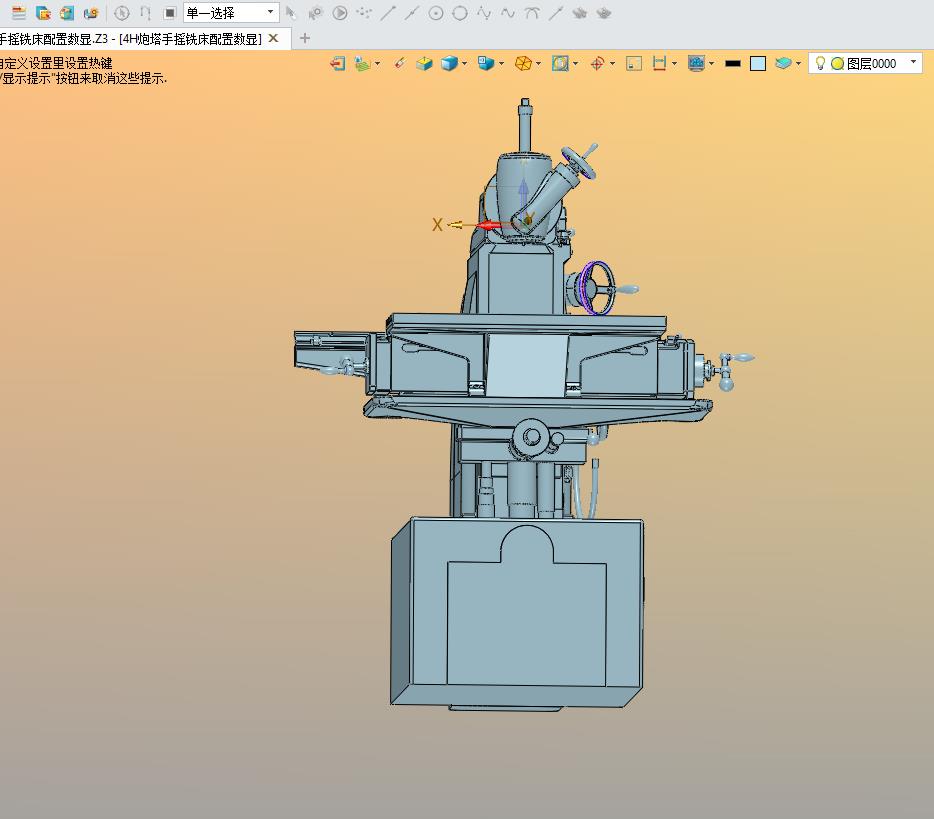Viewport: 934px width, 819px height.
Task: Add a new document tab with plus
Action: 305,38
